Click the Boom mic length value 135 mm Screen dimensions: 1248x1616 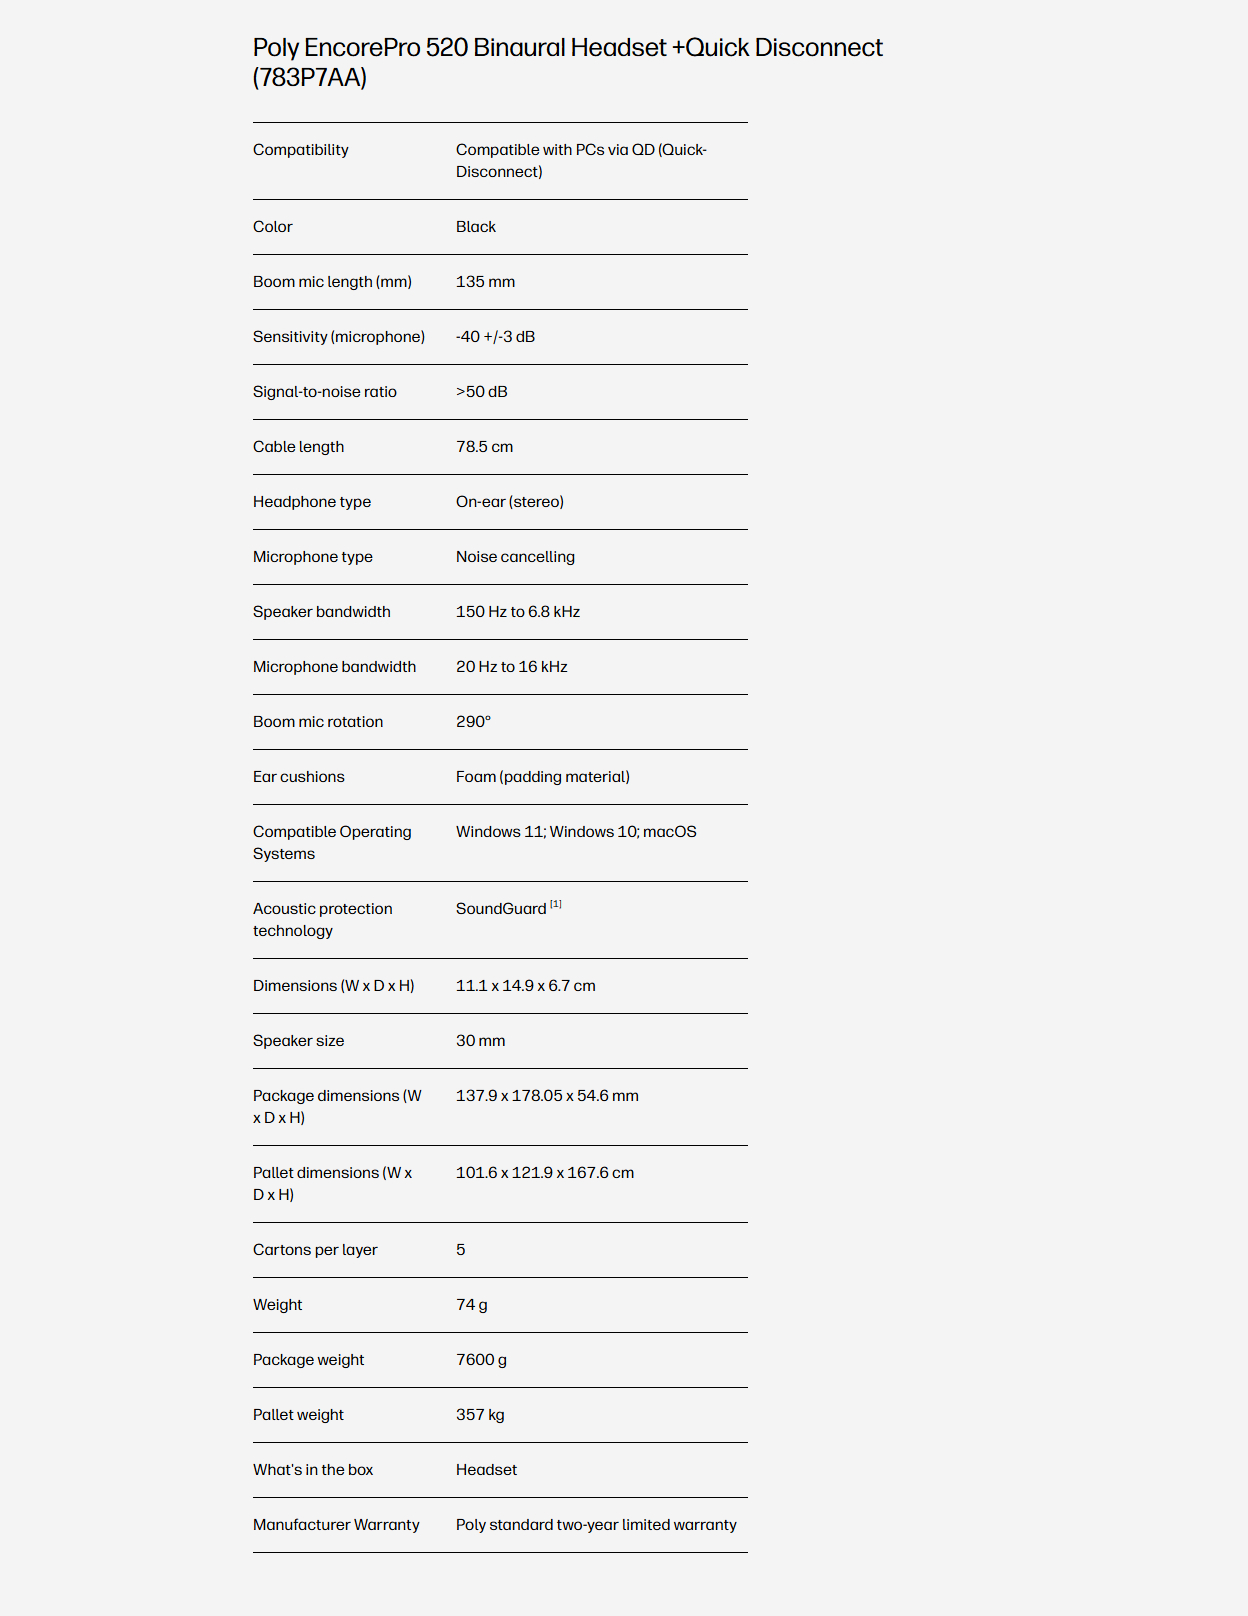point(485,282)
